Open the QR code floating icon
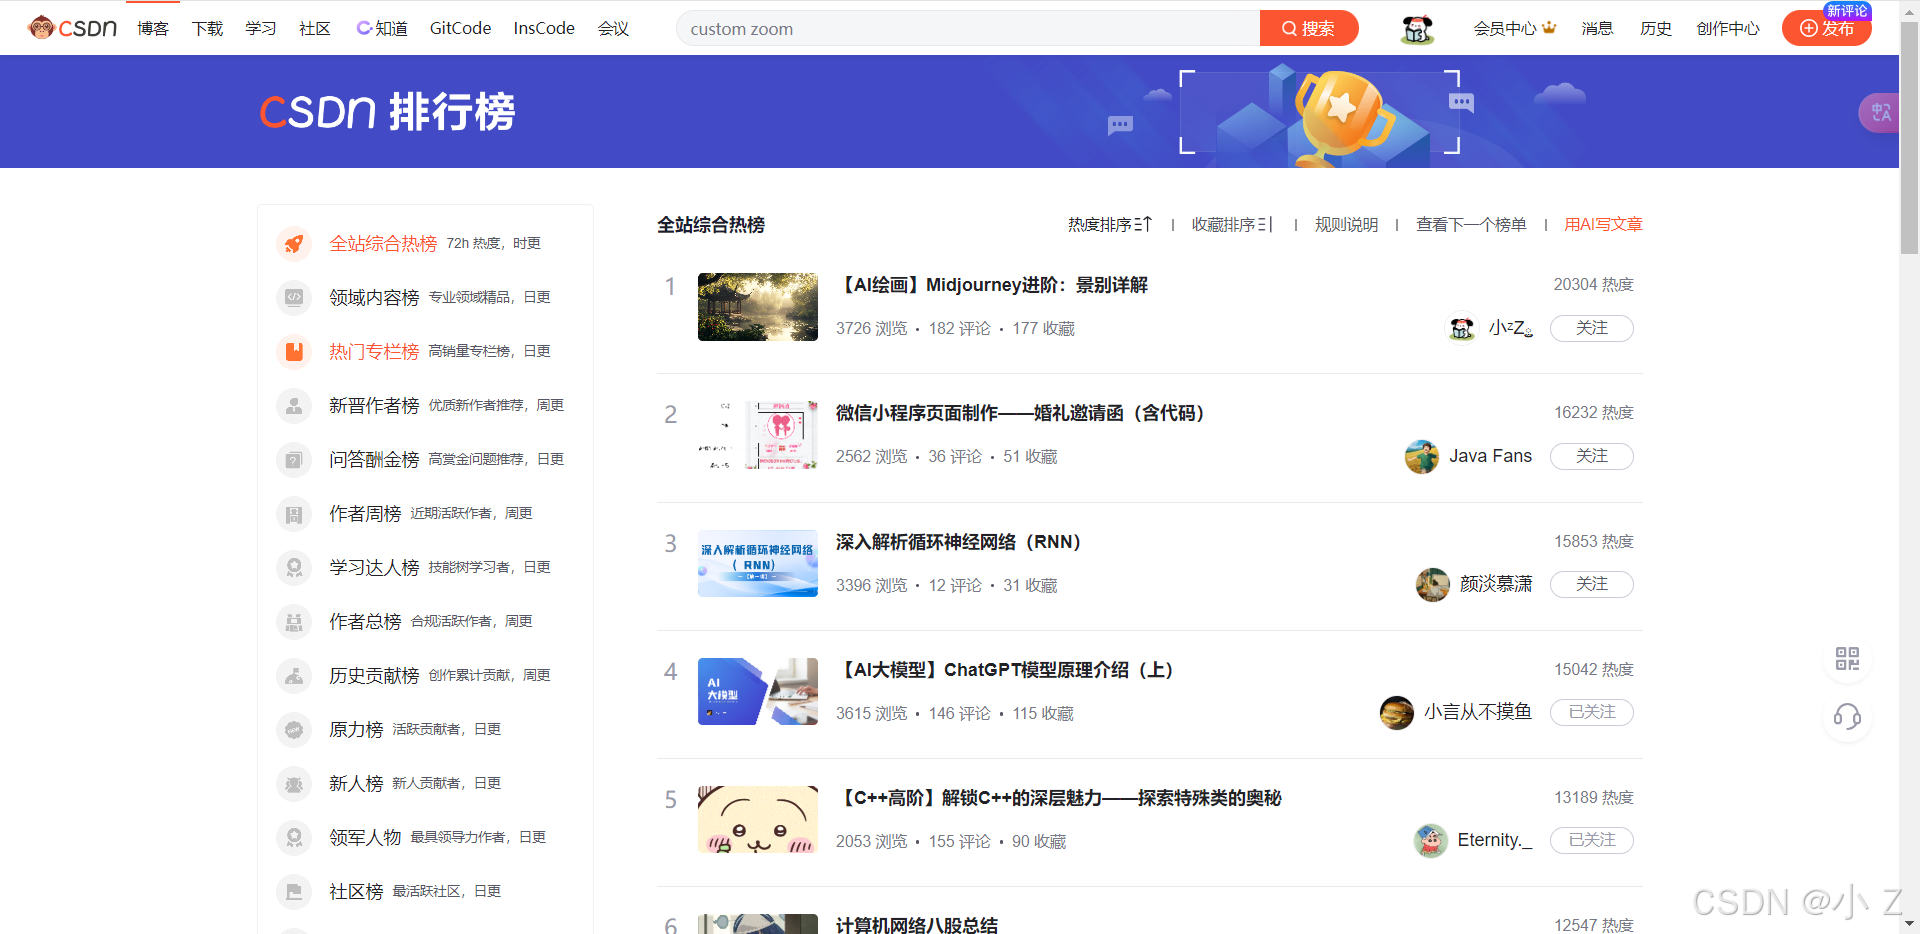The width and height of the screenshot is (1920, 934). point(1847,658)
